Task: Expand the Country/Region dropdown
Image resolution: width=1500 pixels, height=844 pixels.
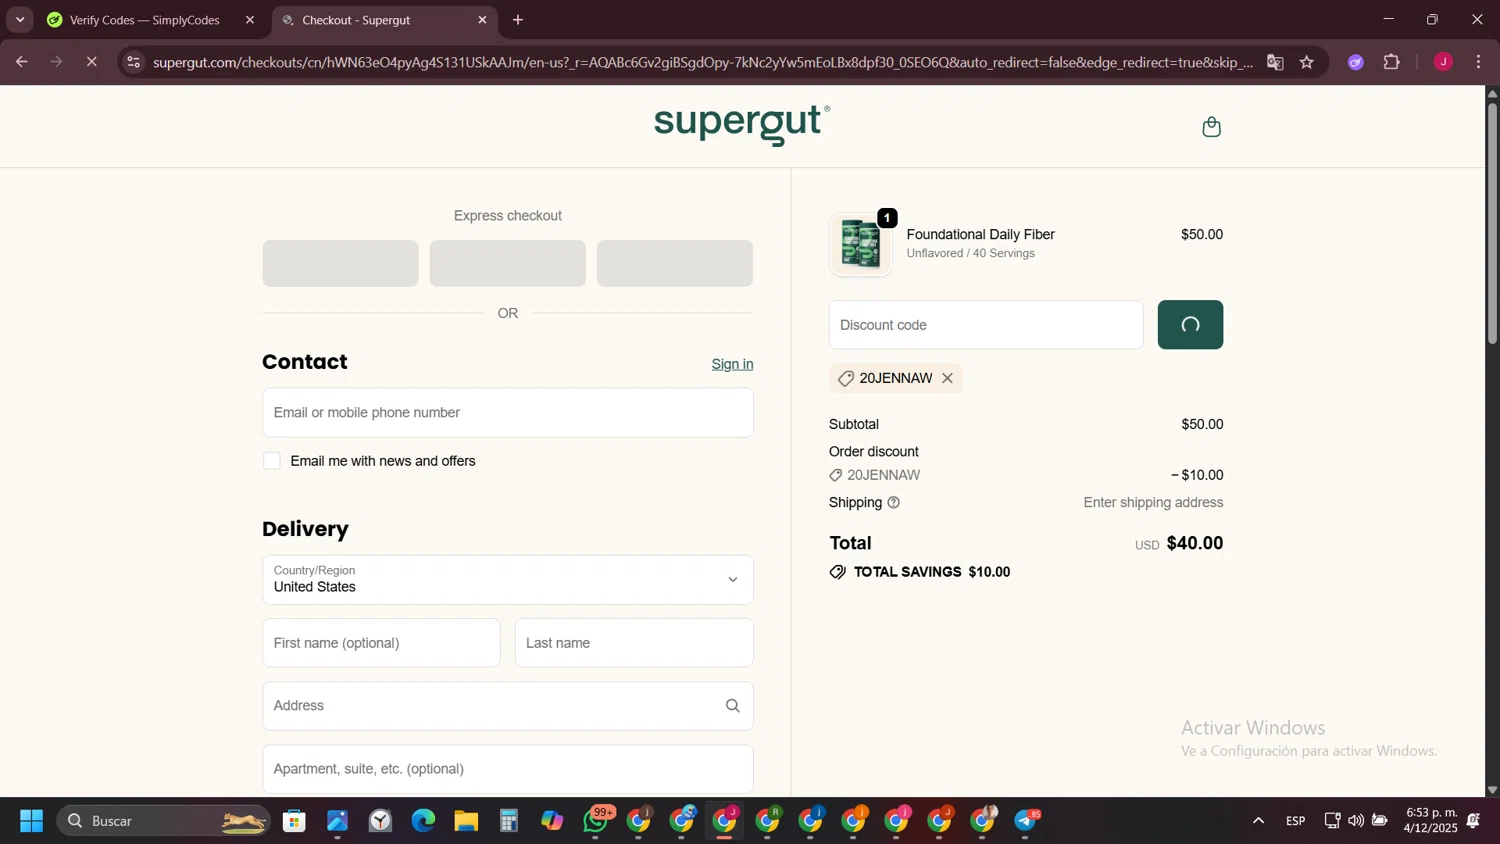Action: (x=508, y=580)
